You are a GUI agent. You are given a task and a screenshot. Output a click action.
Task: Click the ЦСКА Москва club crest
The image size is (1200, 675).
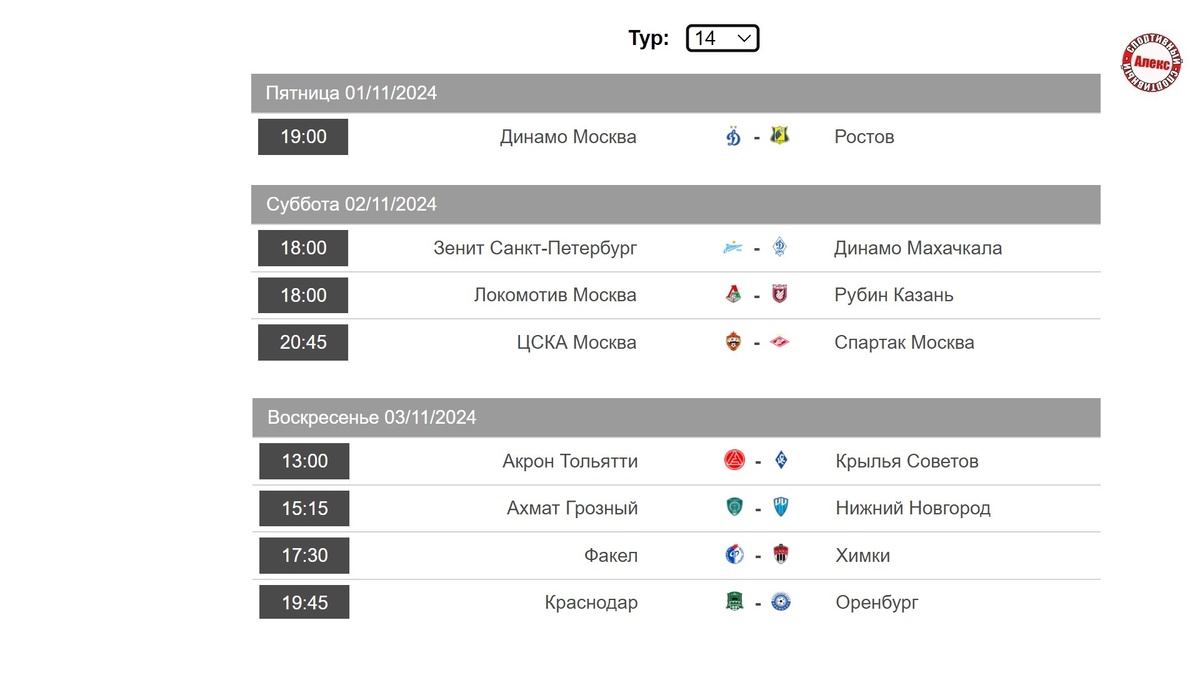point(733,343)
